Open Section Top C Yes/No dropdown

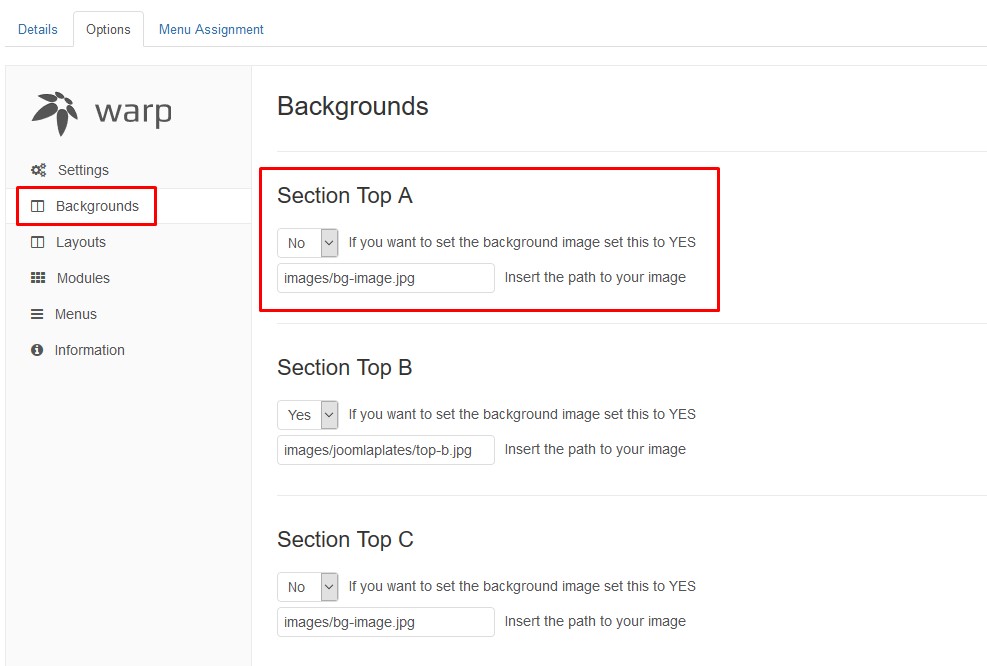[x=308, y=587]
